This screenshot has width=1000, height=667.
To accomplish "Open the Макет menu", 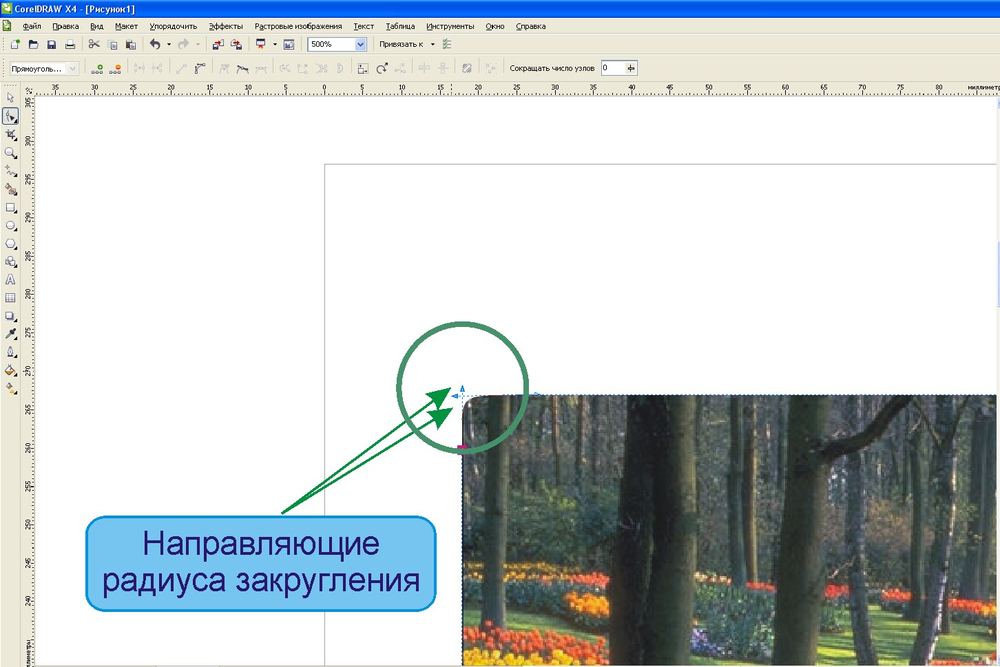I will (x=126, y=26).
